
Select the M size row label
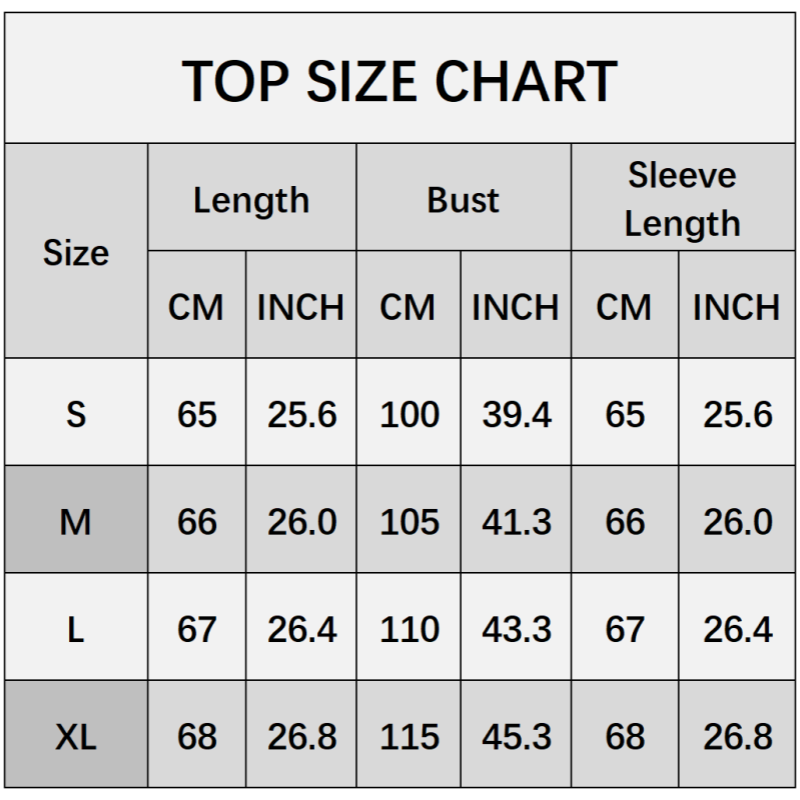click(76, 521)
